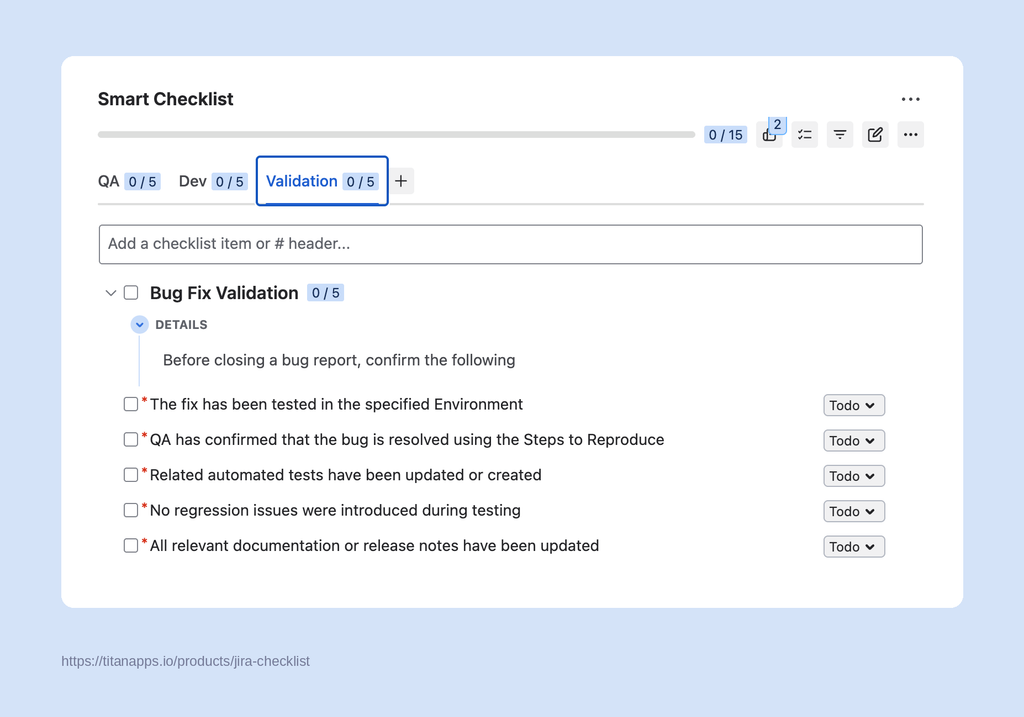Switch to the QA tab
The width and height of the screenshot is (1024, 717).
pyautogui.click(x=129, y=182)
